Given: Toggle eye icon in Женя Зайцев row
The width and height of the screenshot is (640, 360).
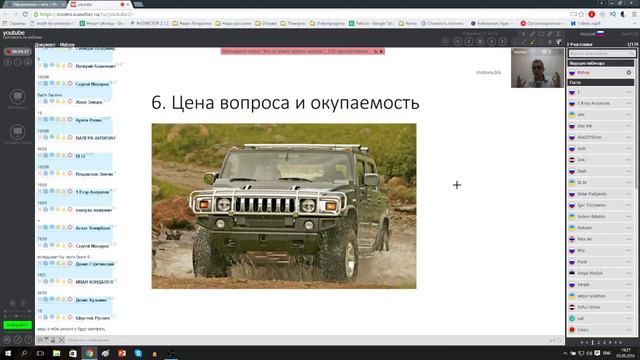Looking at the screenshot, I should coord(52,101).
